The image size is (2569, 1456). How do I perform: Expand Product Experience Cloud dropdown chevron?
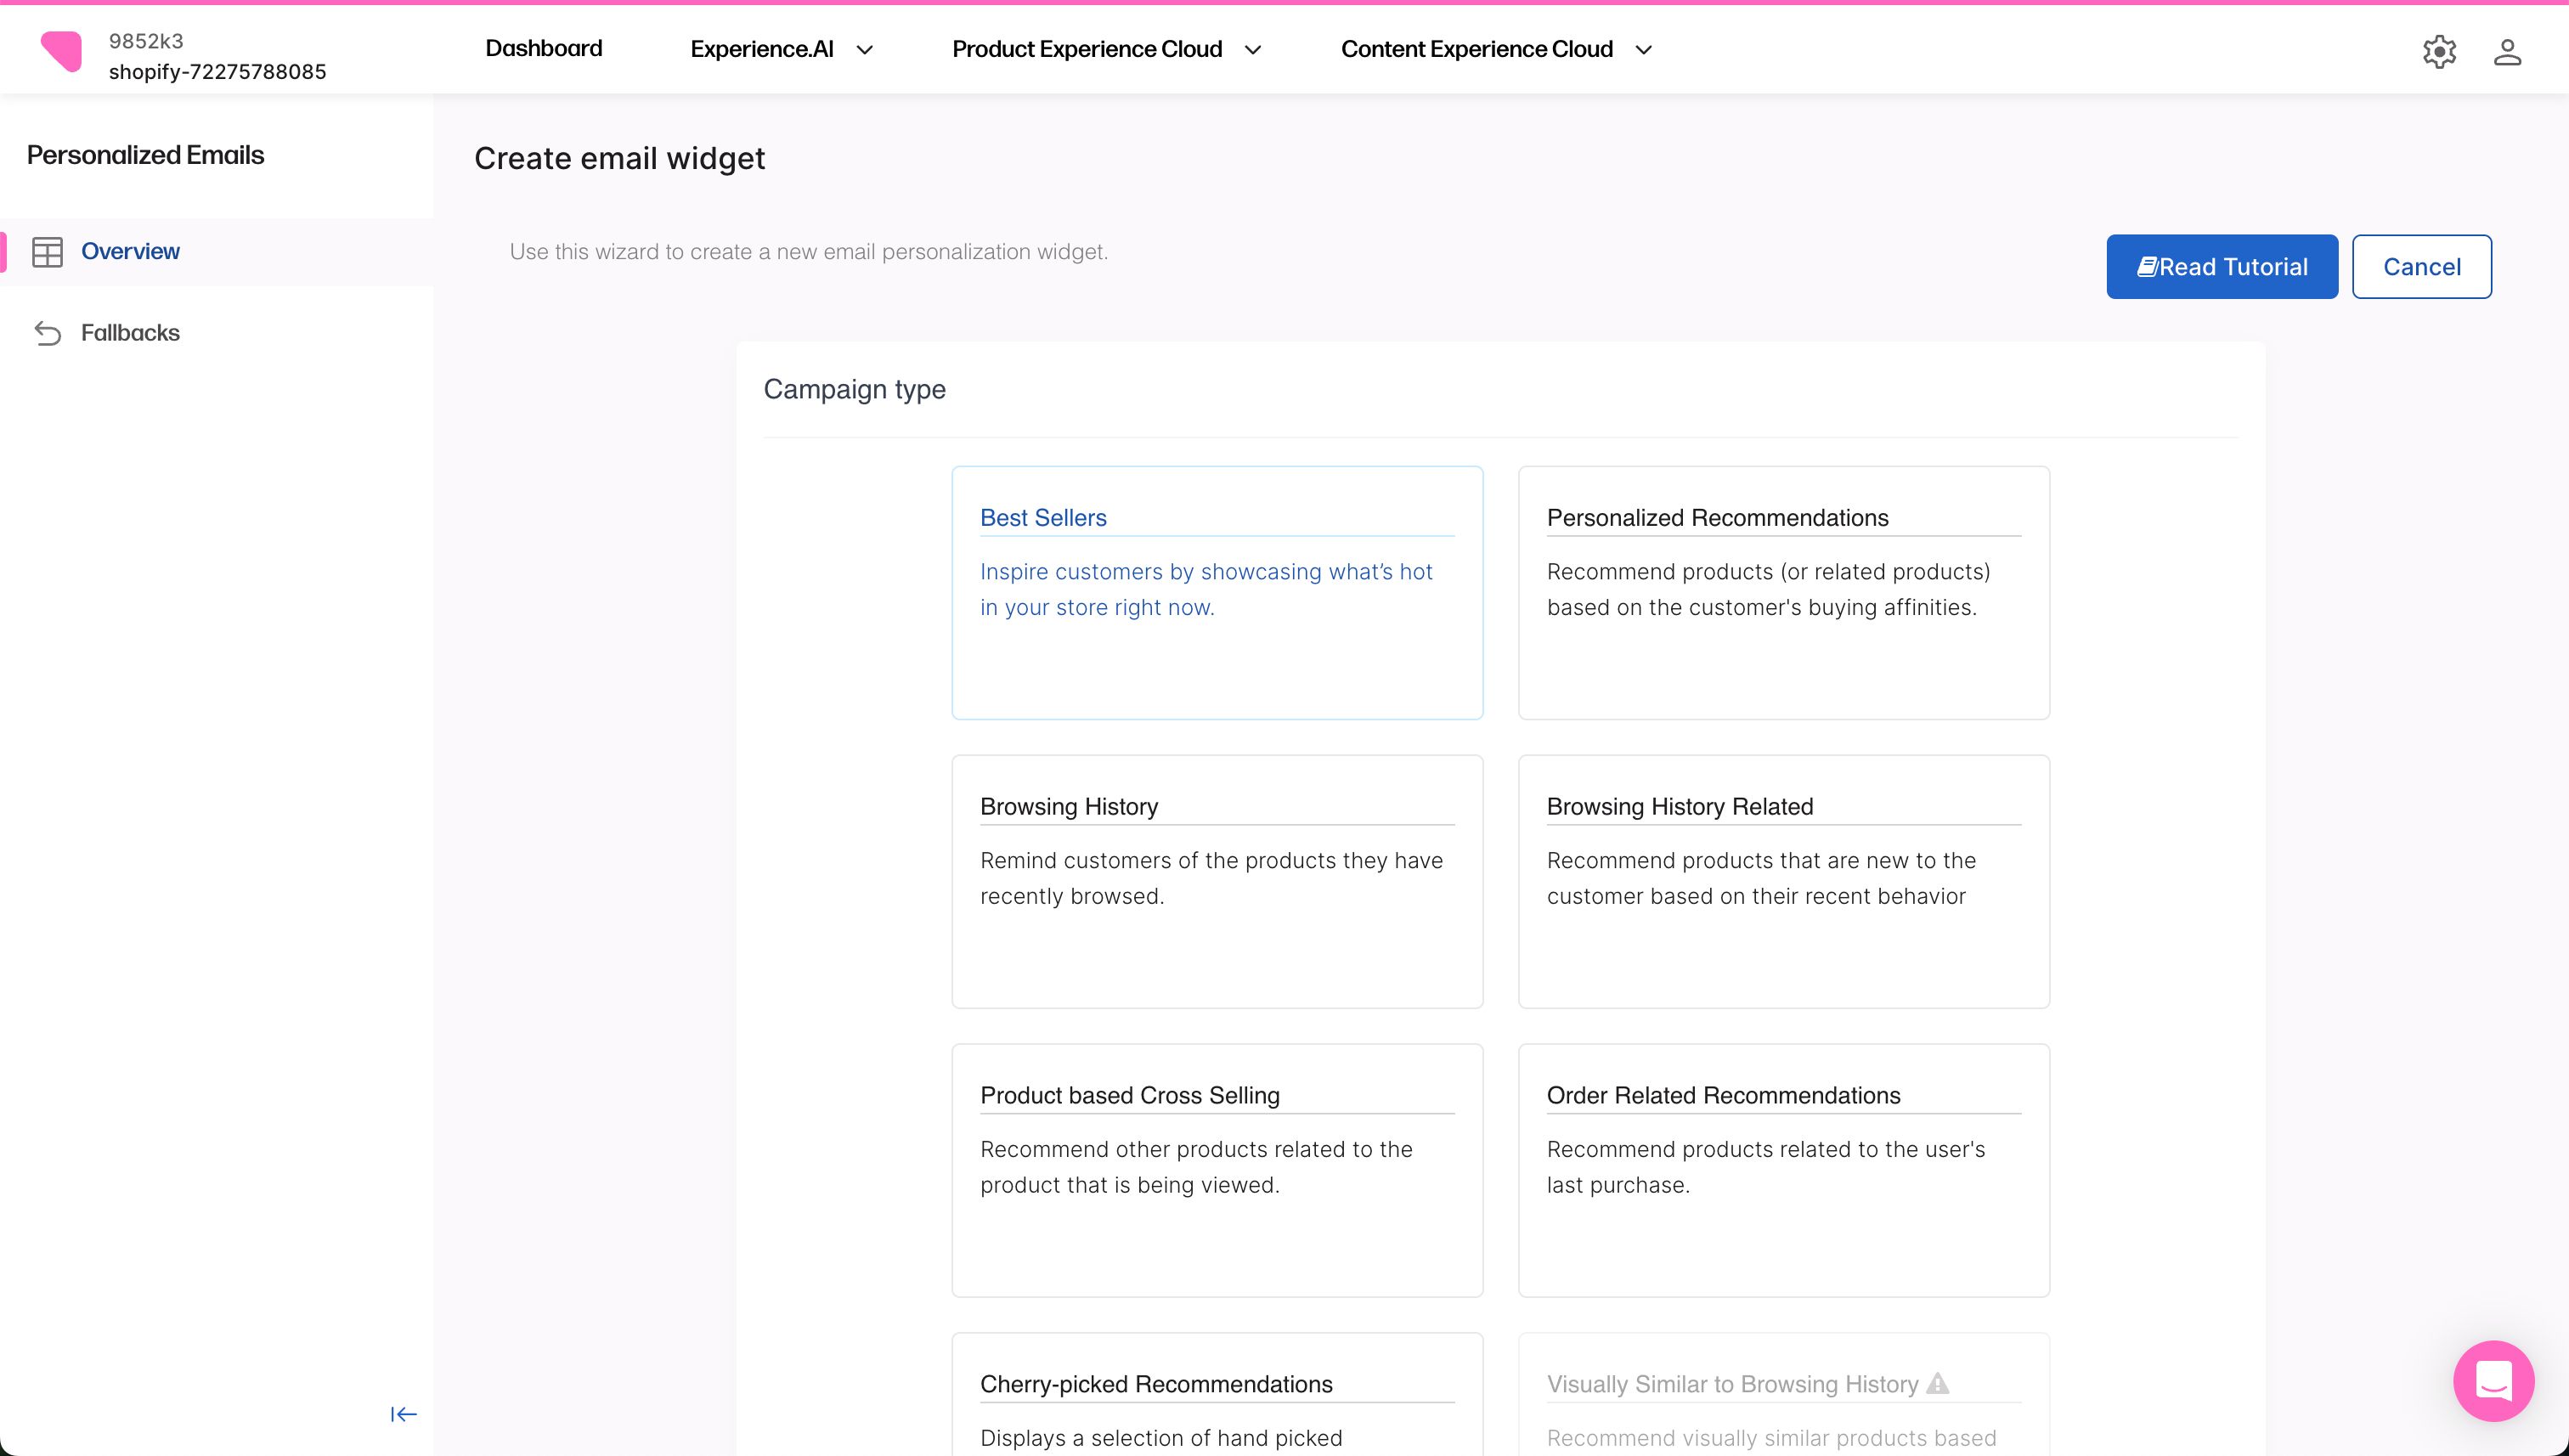pos(1252,50)
